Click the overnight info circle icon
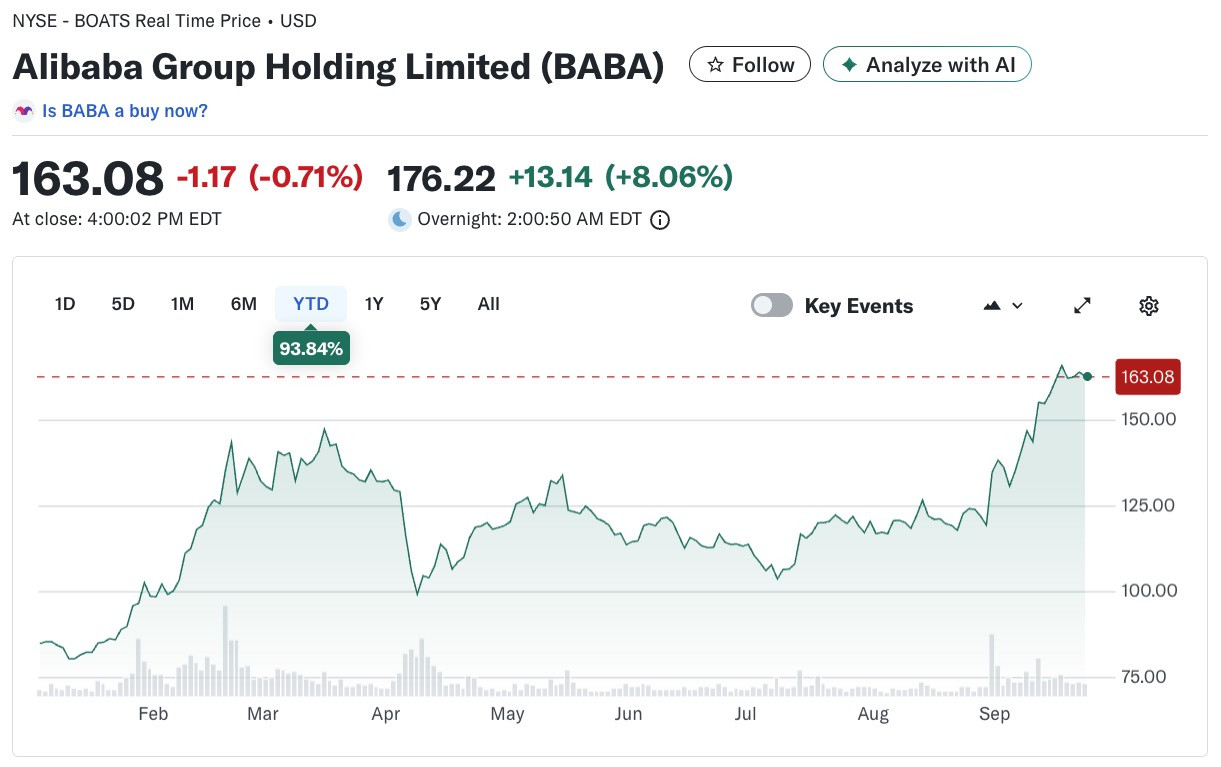 (x=660, y=220)
